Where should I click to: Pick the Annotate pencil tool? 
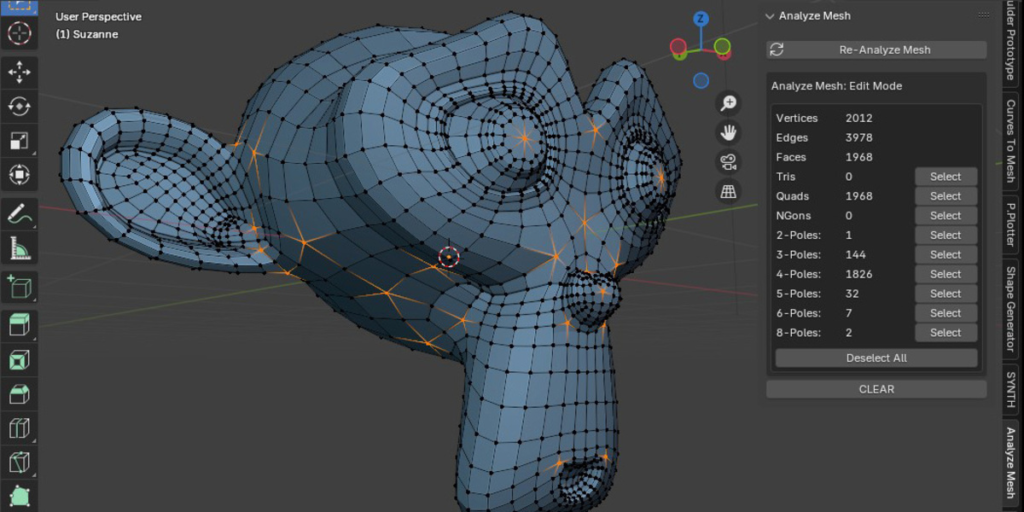[x=19, y=214]
